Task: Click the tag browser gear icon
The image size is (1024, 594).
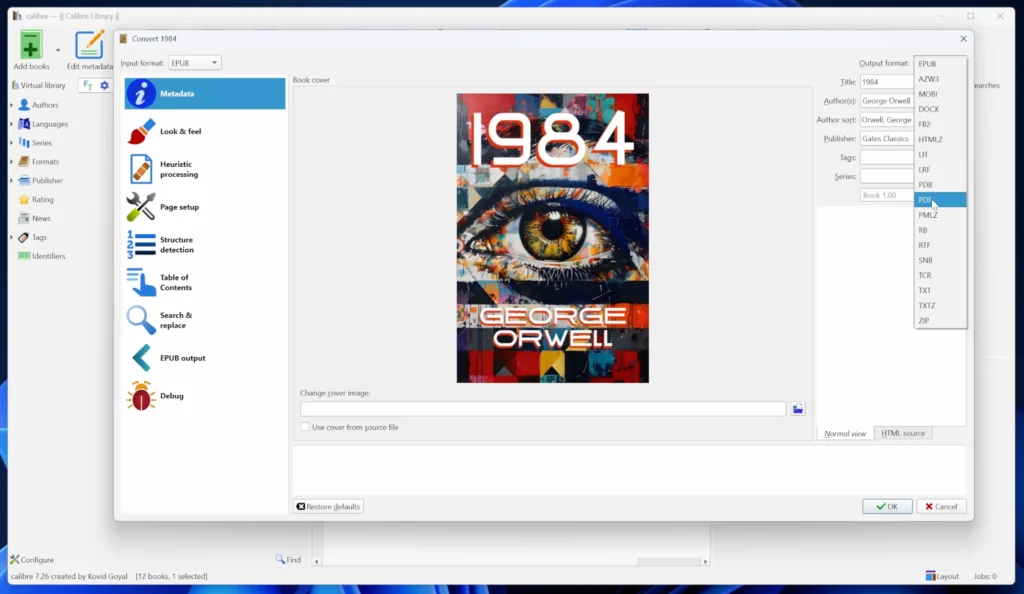Action: pyautogui.click(x=104, y=86)
